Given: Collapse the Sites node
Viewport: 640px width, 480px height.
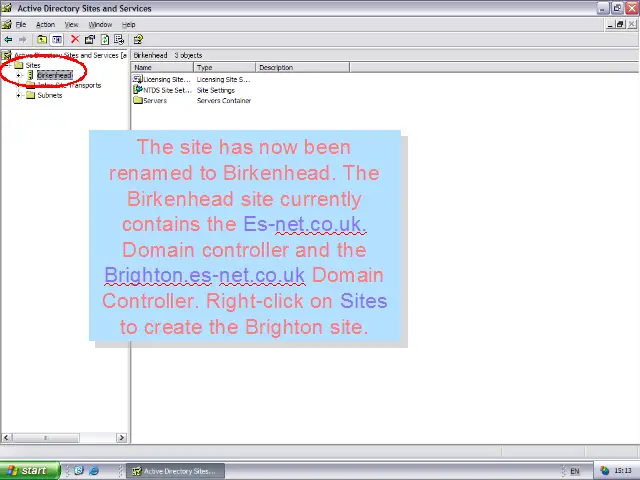Looking at the screenshot, I should click(x=7, y=65).
